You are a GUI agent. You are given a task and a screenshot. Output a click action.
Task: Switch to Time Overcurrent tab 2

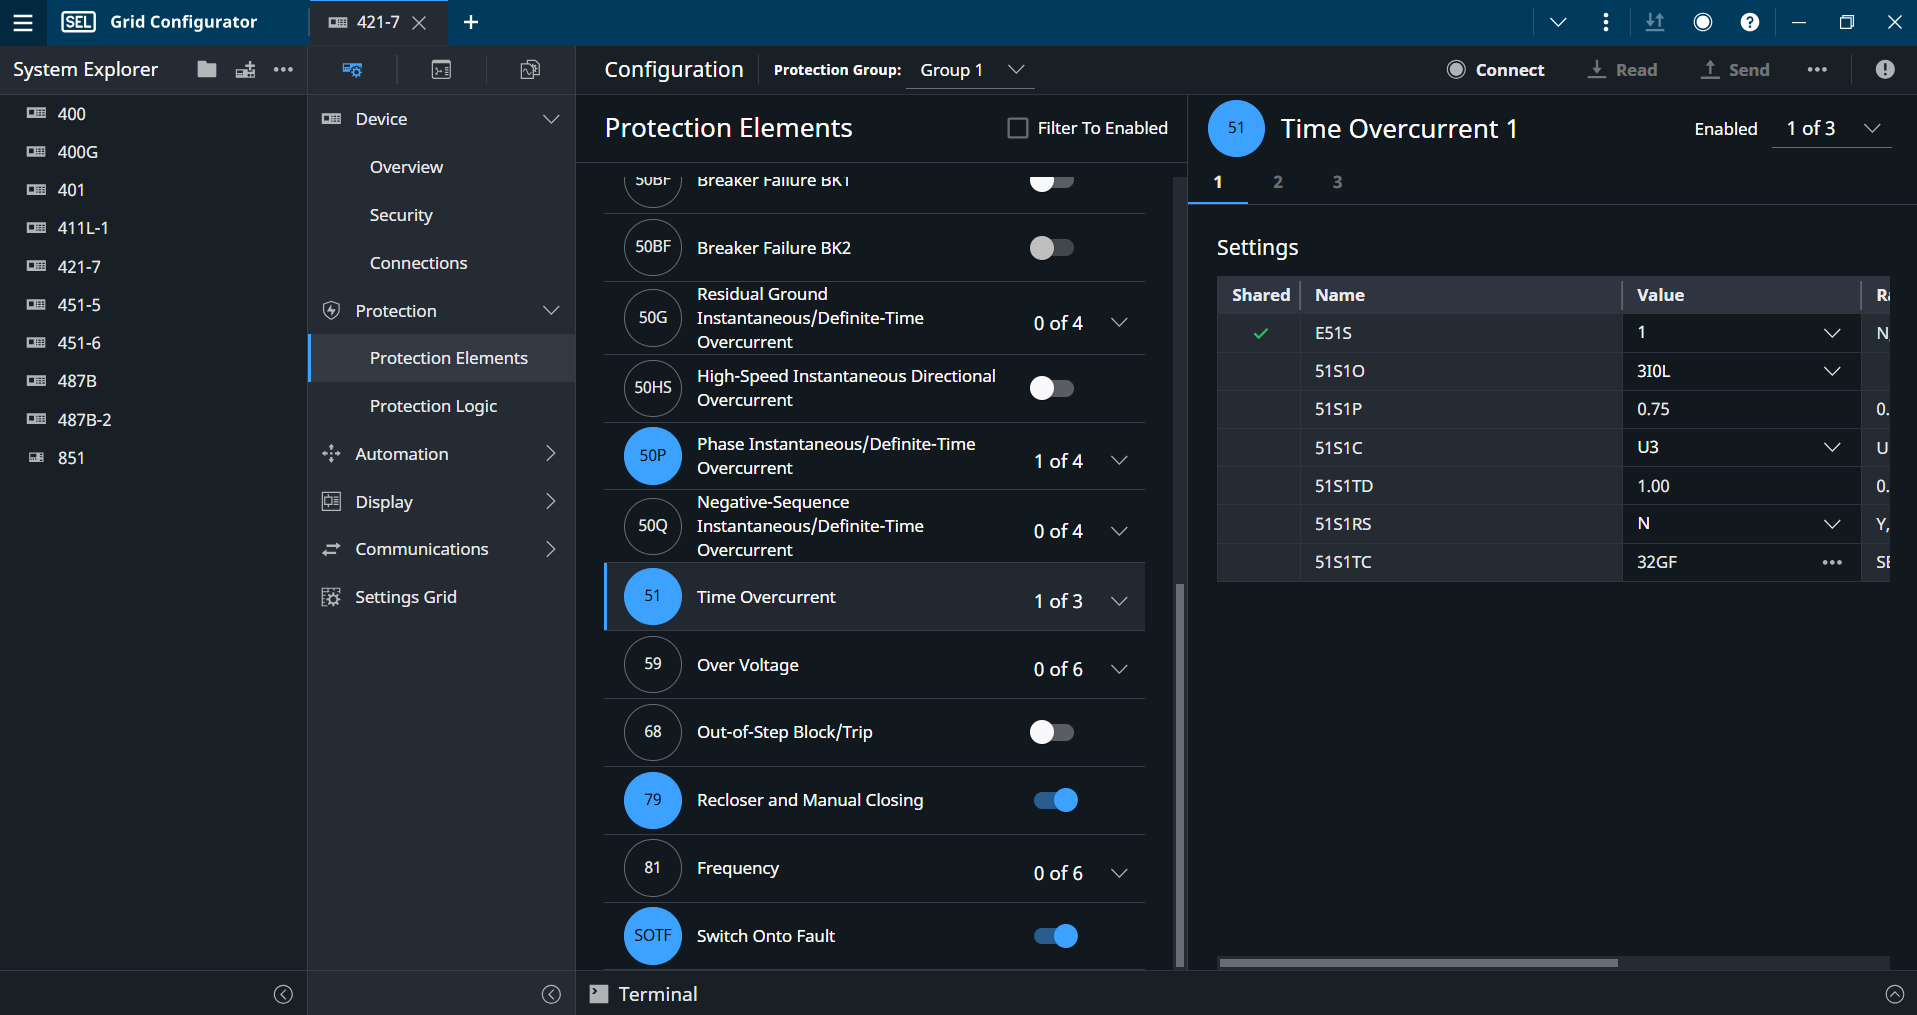coord(1278,182)
